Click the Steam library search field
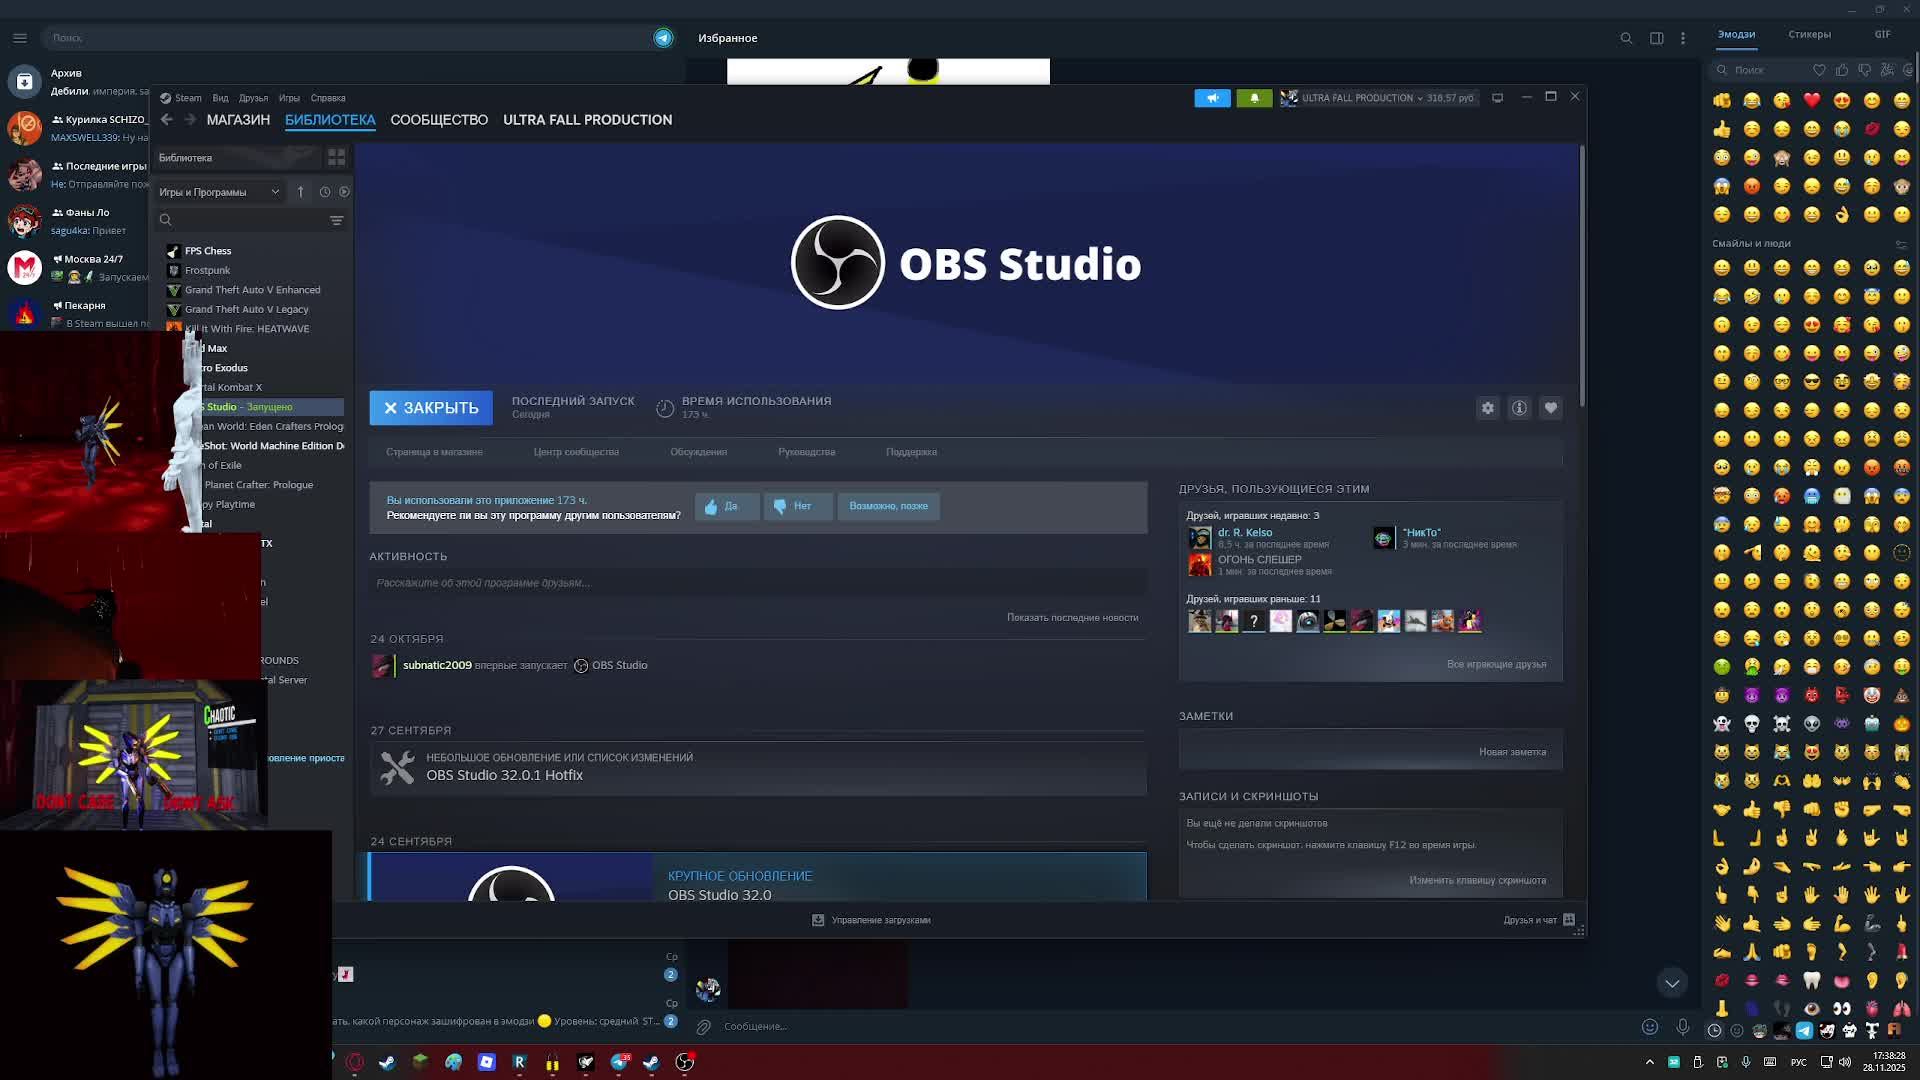Viewport: 1920px width, 1080px height. (x=245, y=220)
